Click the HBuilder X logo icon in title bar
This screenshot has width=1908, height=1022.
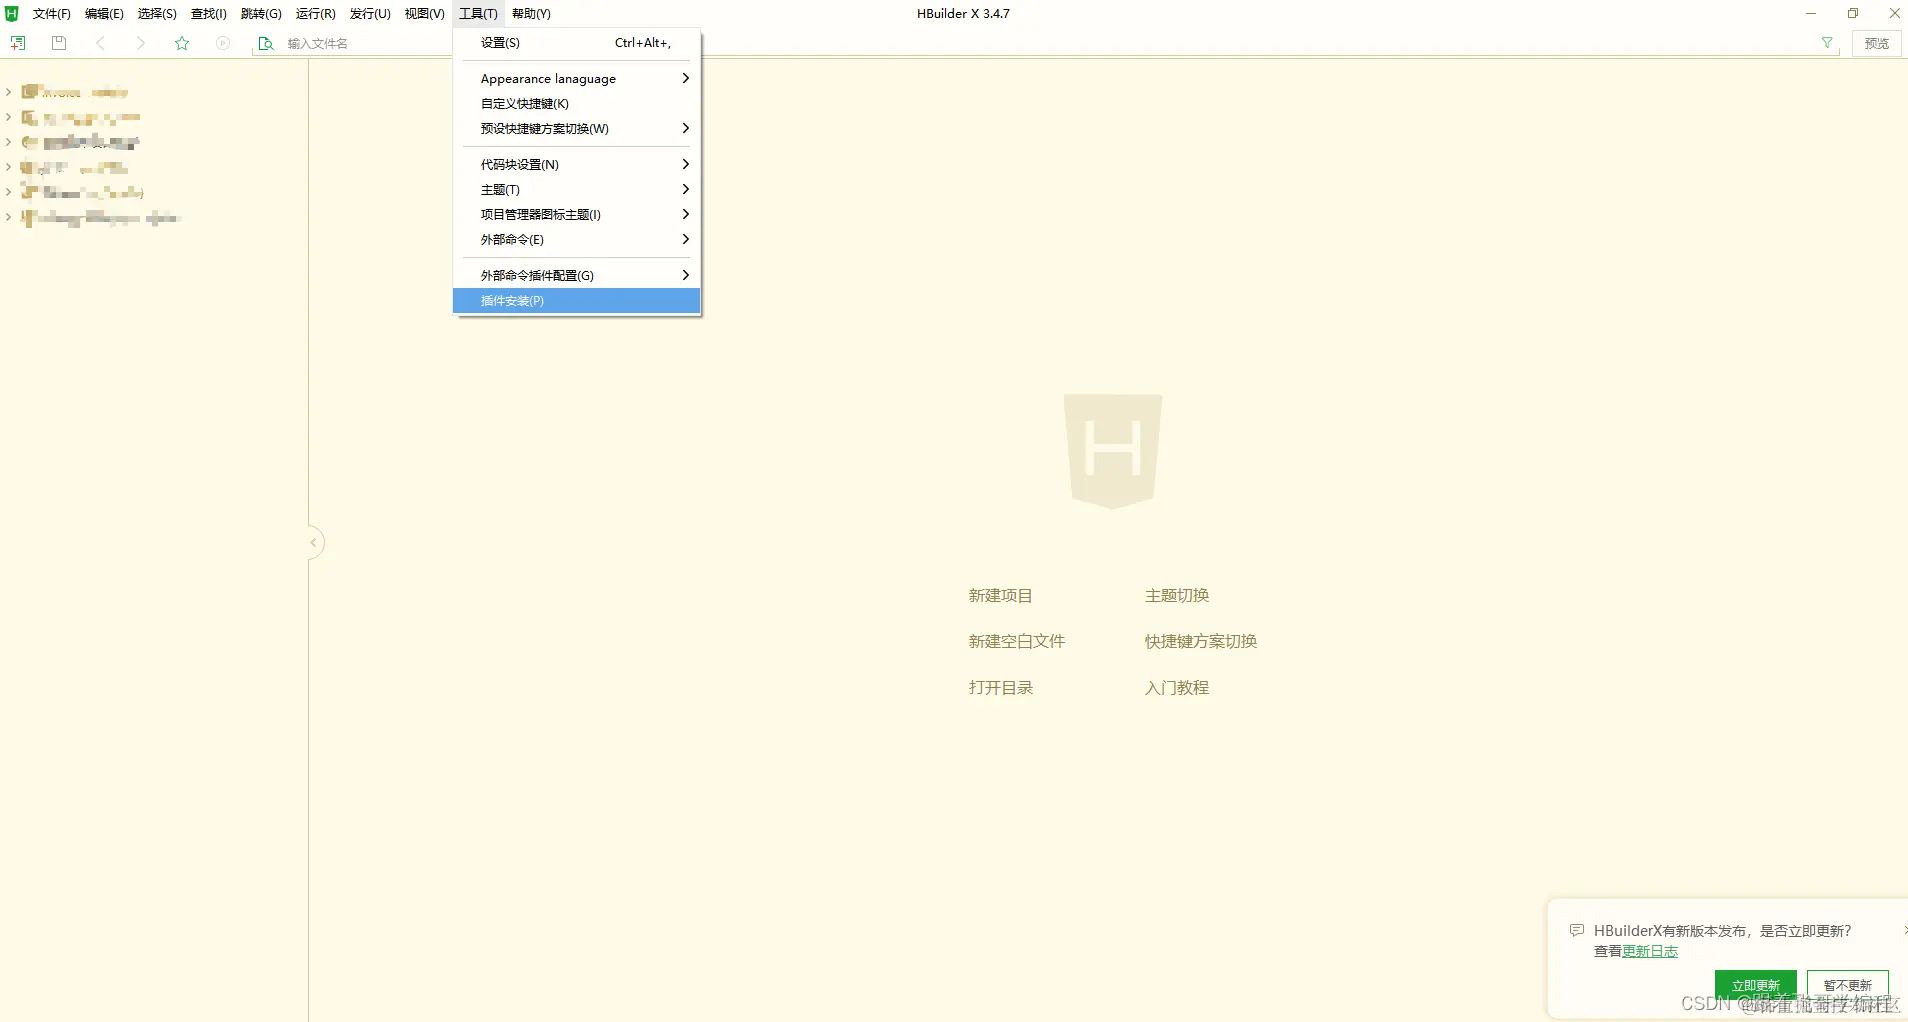(12, 13)
